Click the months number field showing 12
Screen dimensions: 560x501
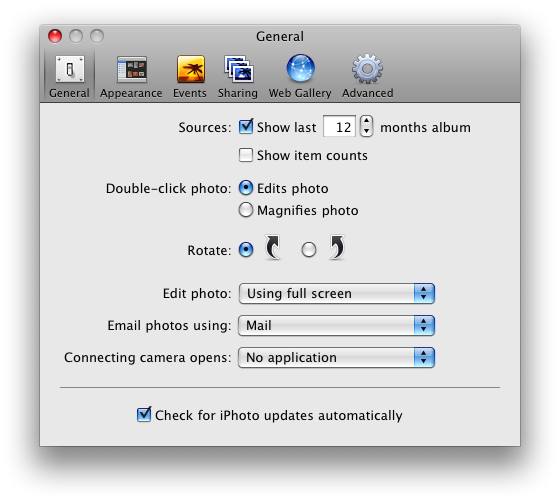click(x=339, y=126)
